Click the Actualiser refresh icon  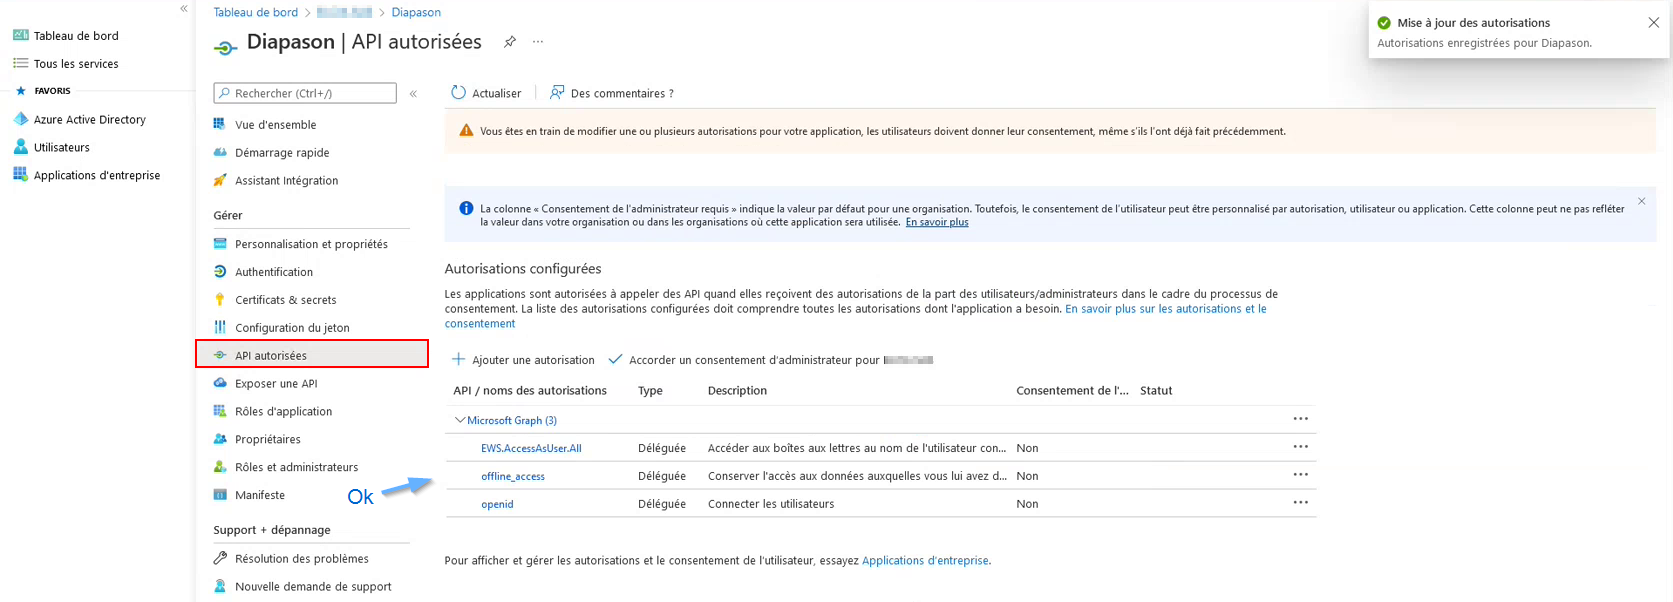[458, 93]
